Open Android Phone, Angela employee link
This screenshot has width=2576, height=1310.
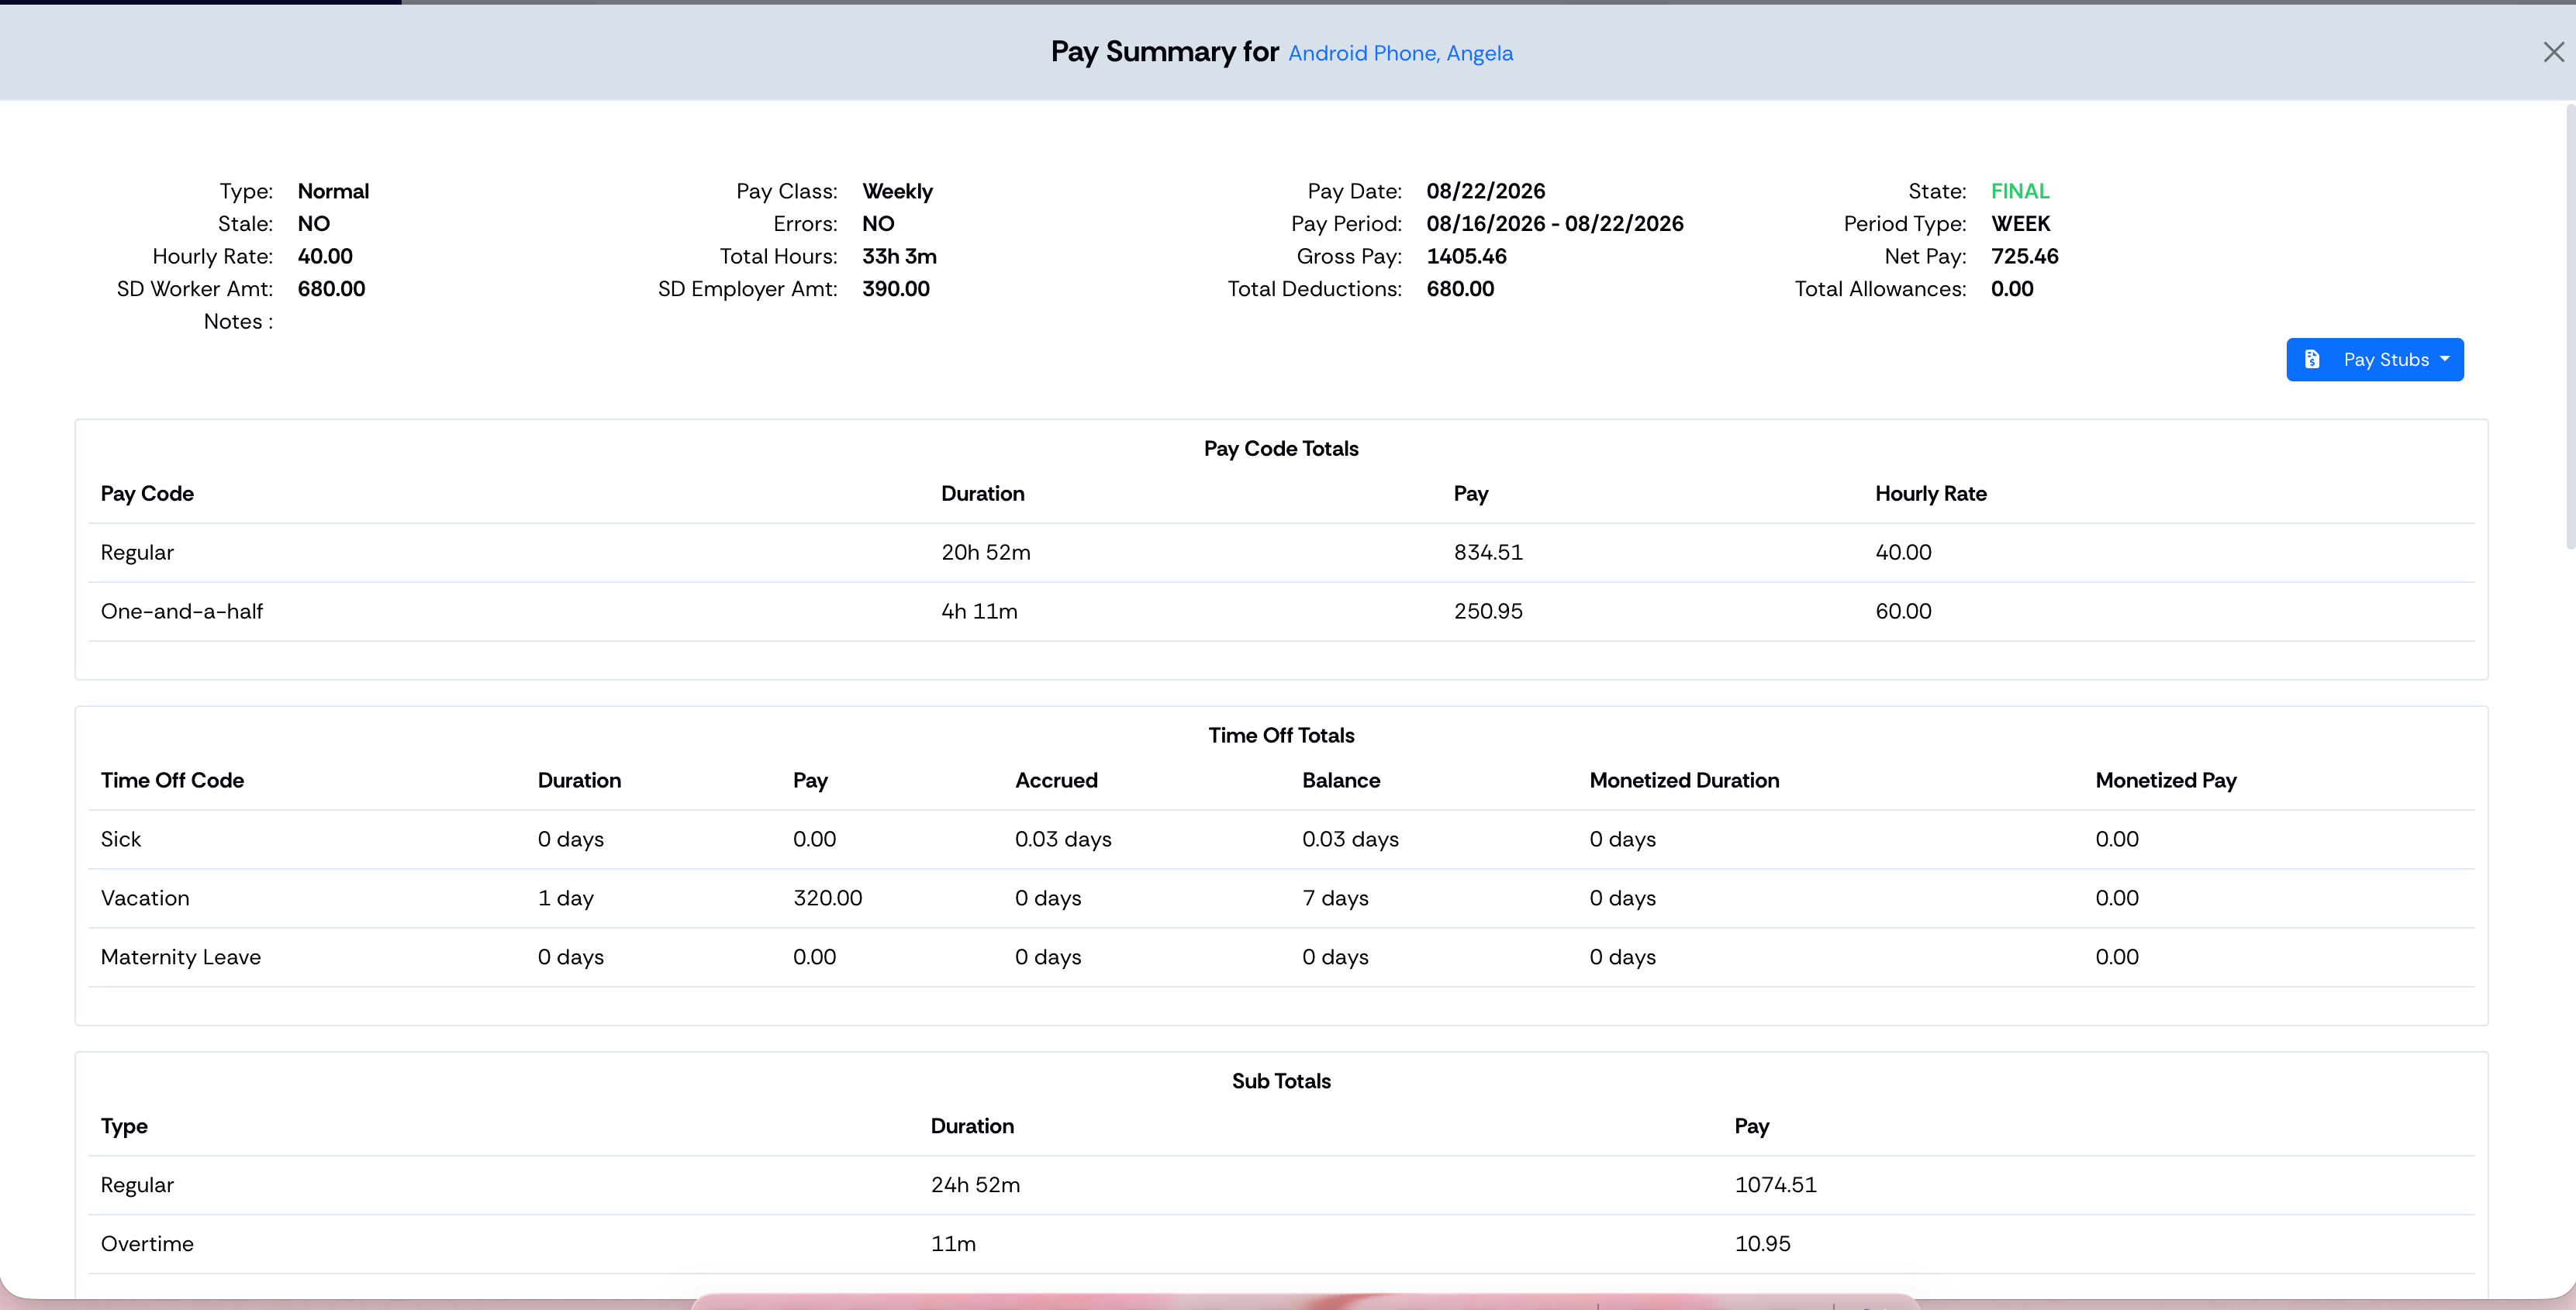click(1400, 53)
